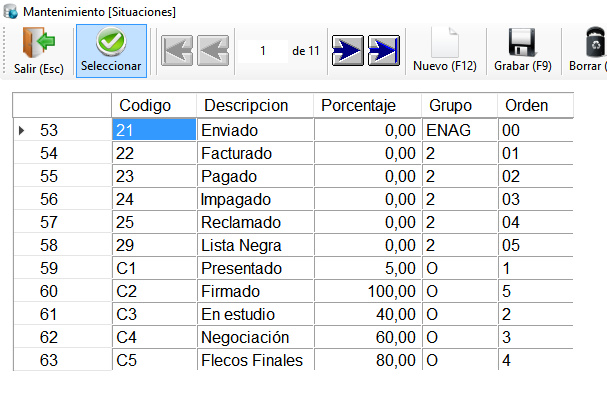Click the En estudio description cell
This screenshot has width=607, height=413.
tap(255, 314)
